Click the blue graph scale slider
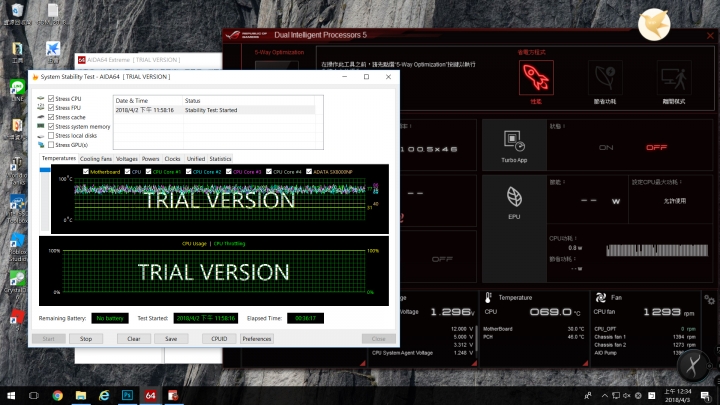The height and width of the screenshot is (405, 720). [x=45, y=170]
